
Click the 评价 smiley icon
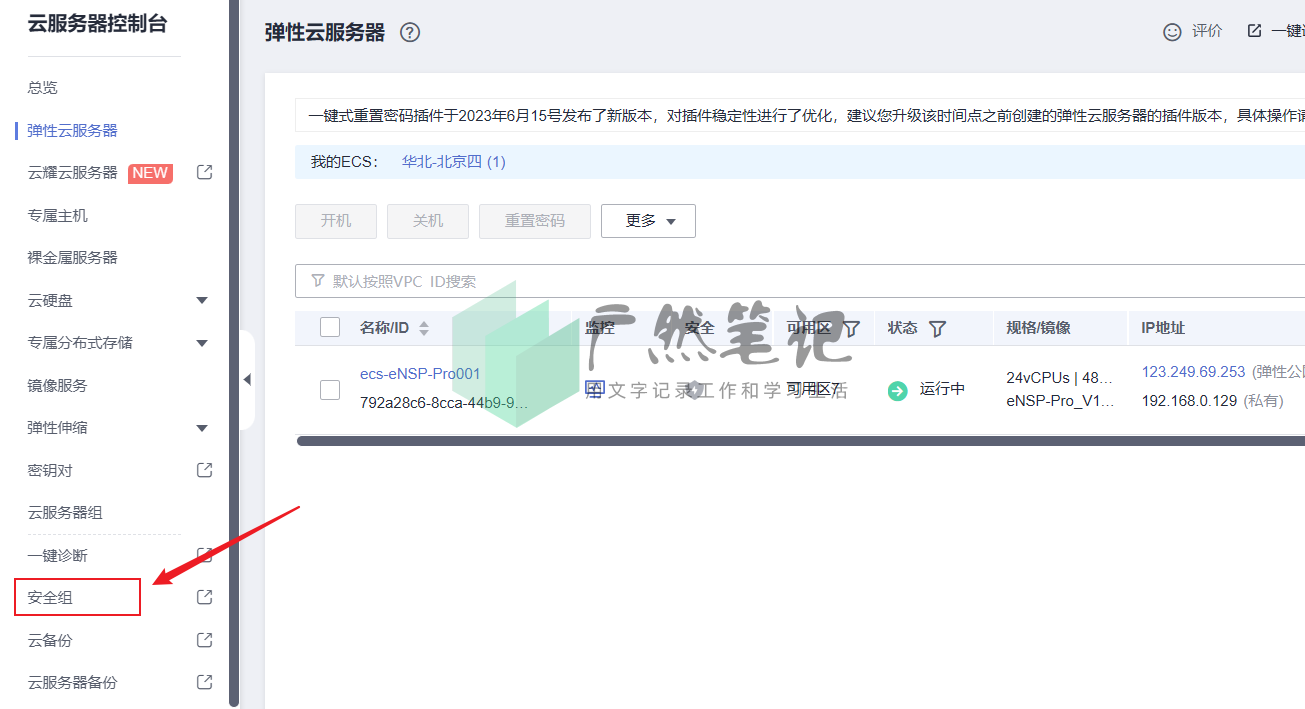point(1172,32)
